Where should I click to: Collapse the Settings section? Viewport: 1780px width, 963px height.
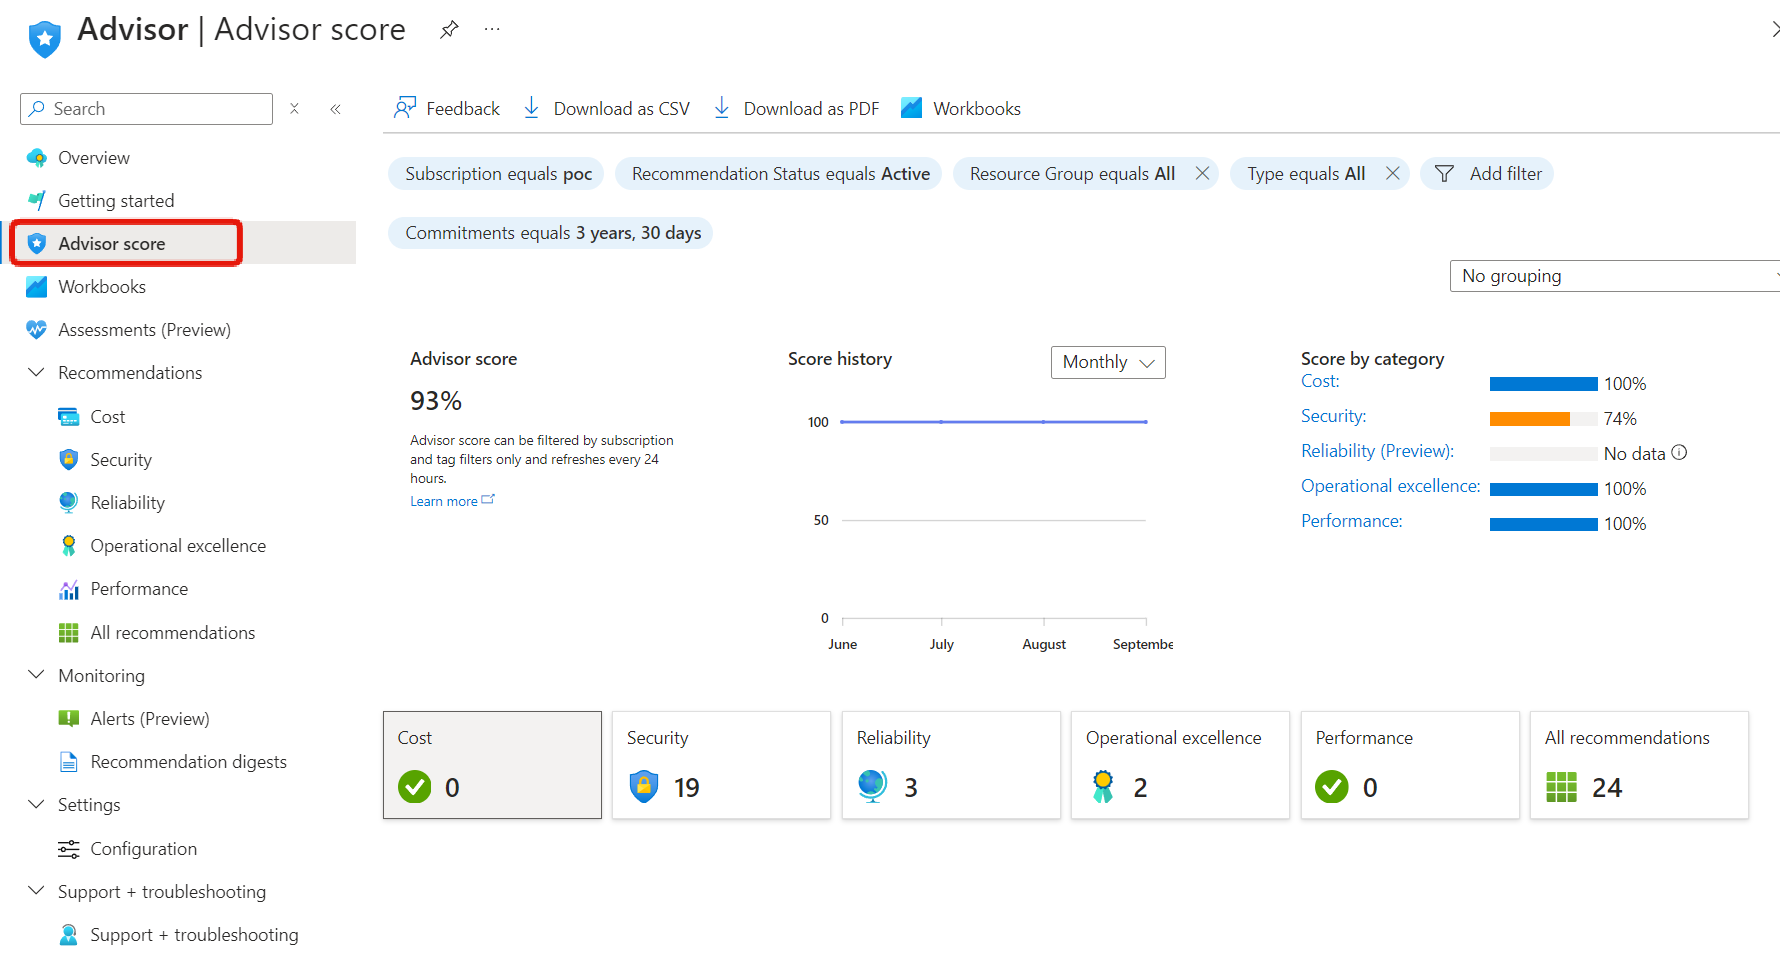[37, 805]
